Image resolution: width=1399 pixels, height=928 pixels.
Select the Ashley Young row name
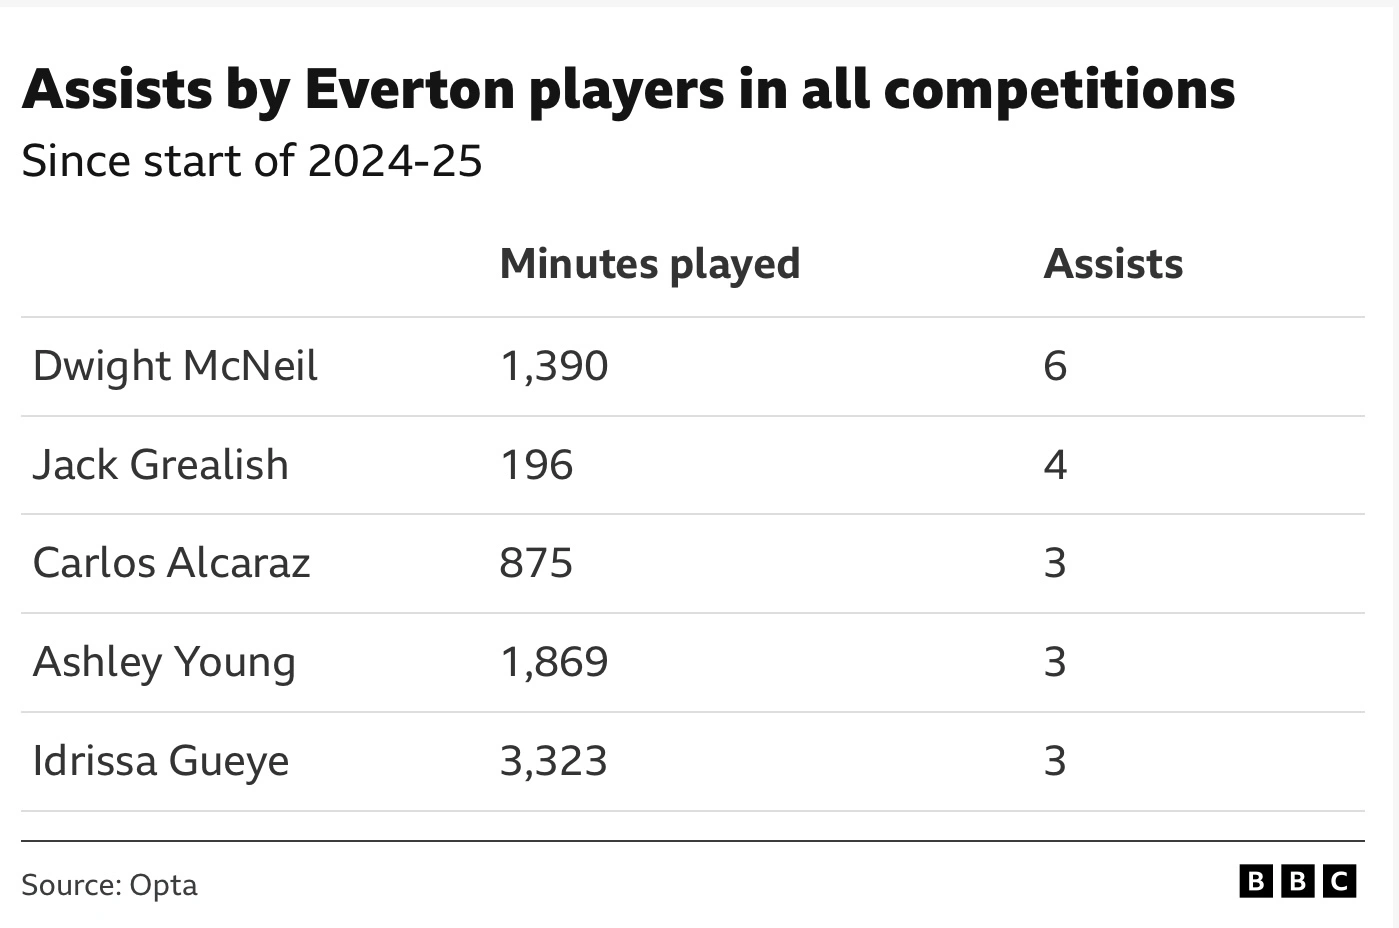coord(164,662)
